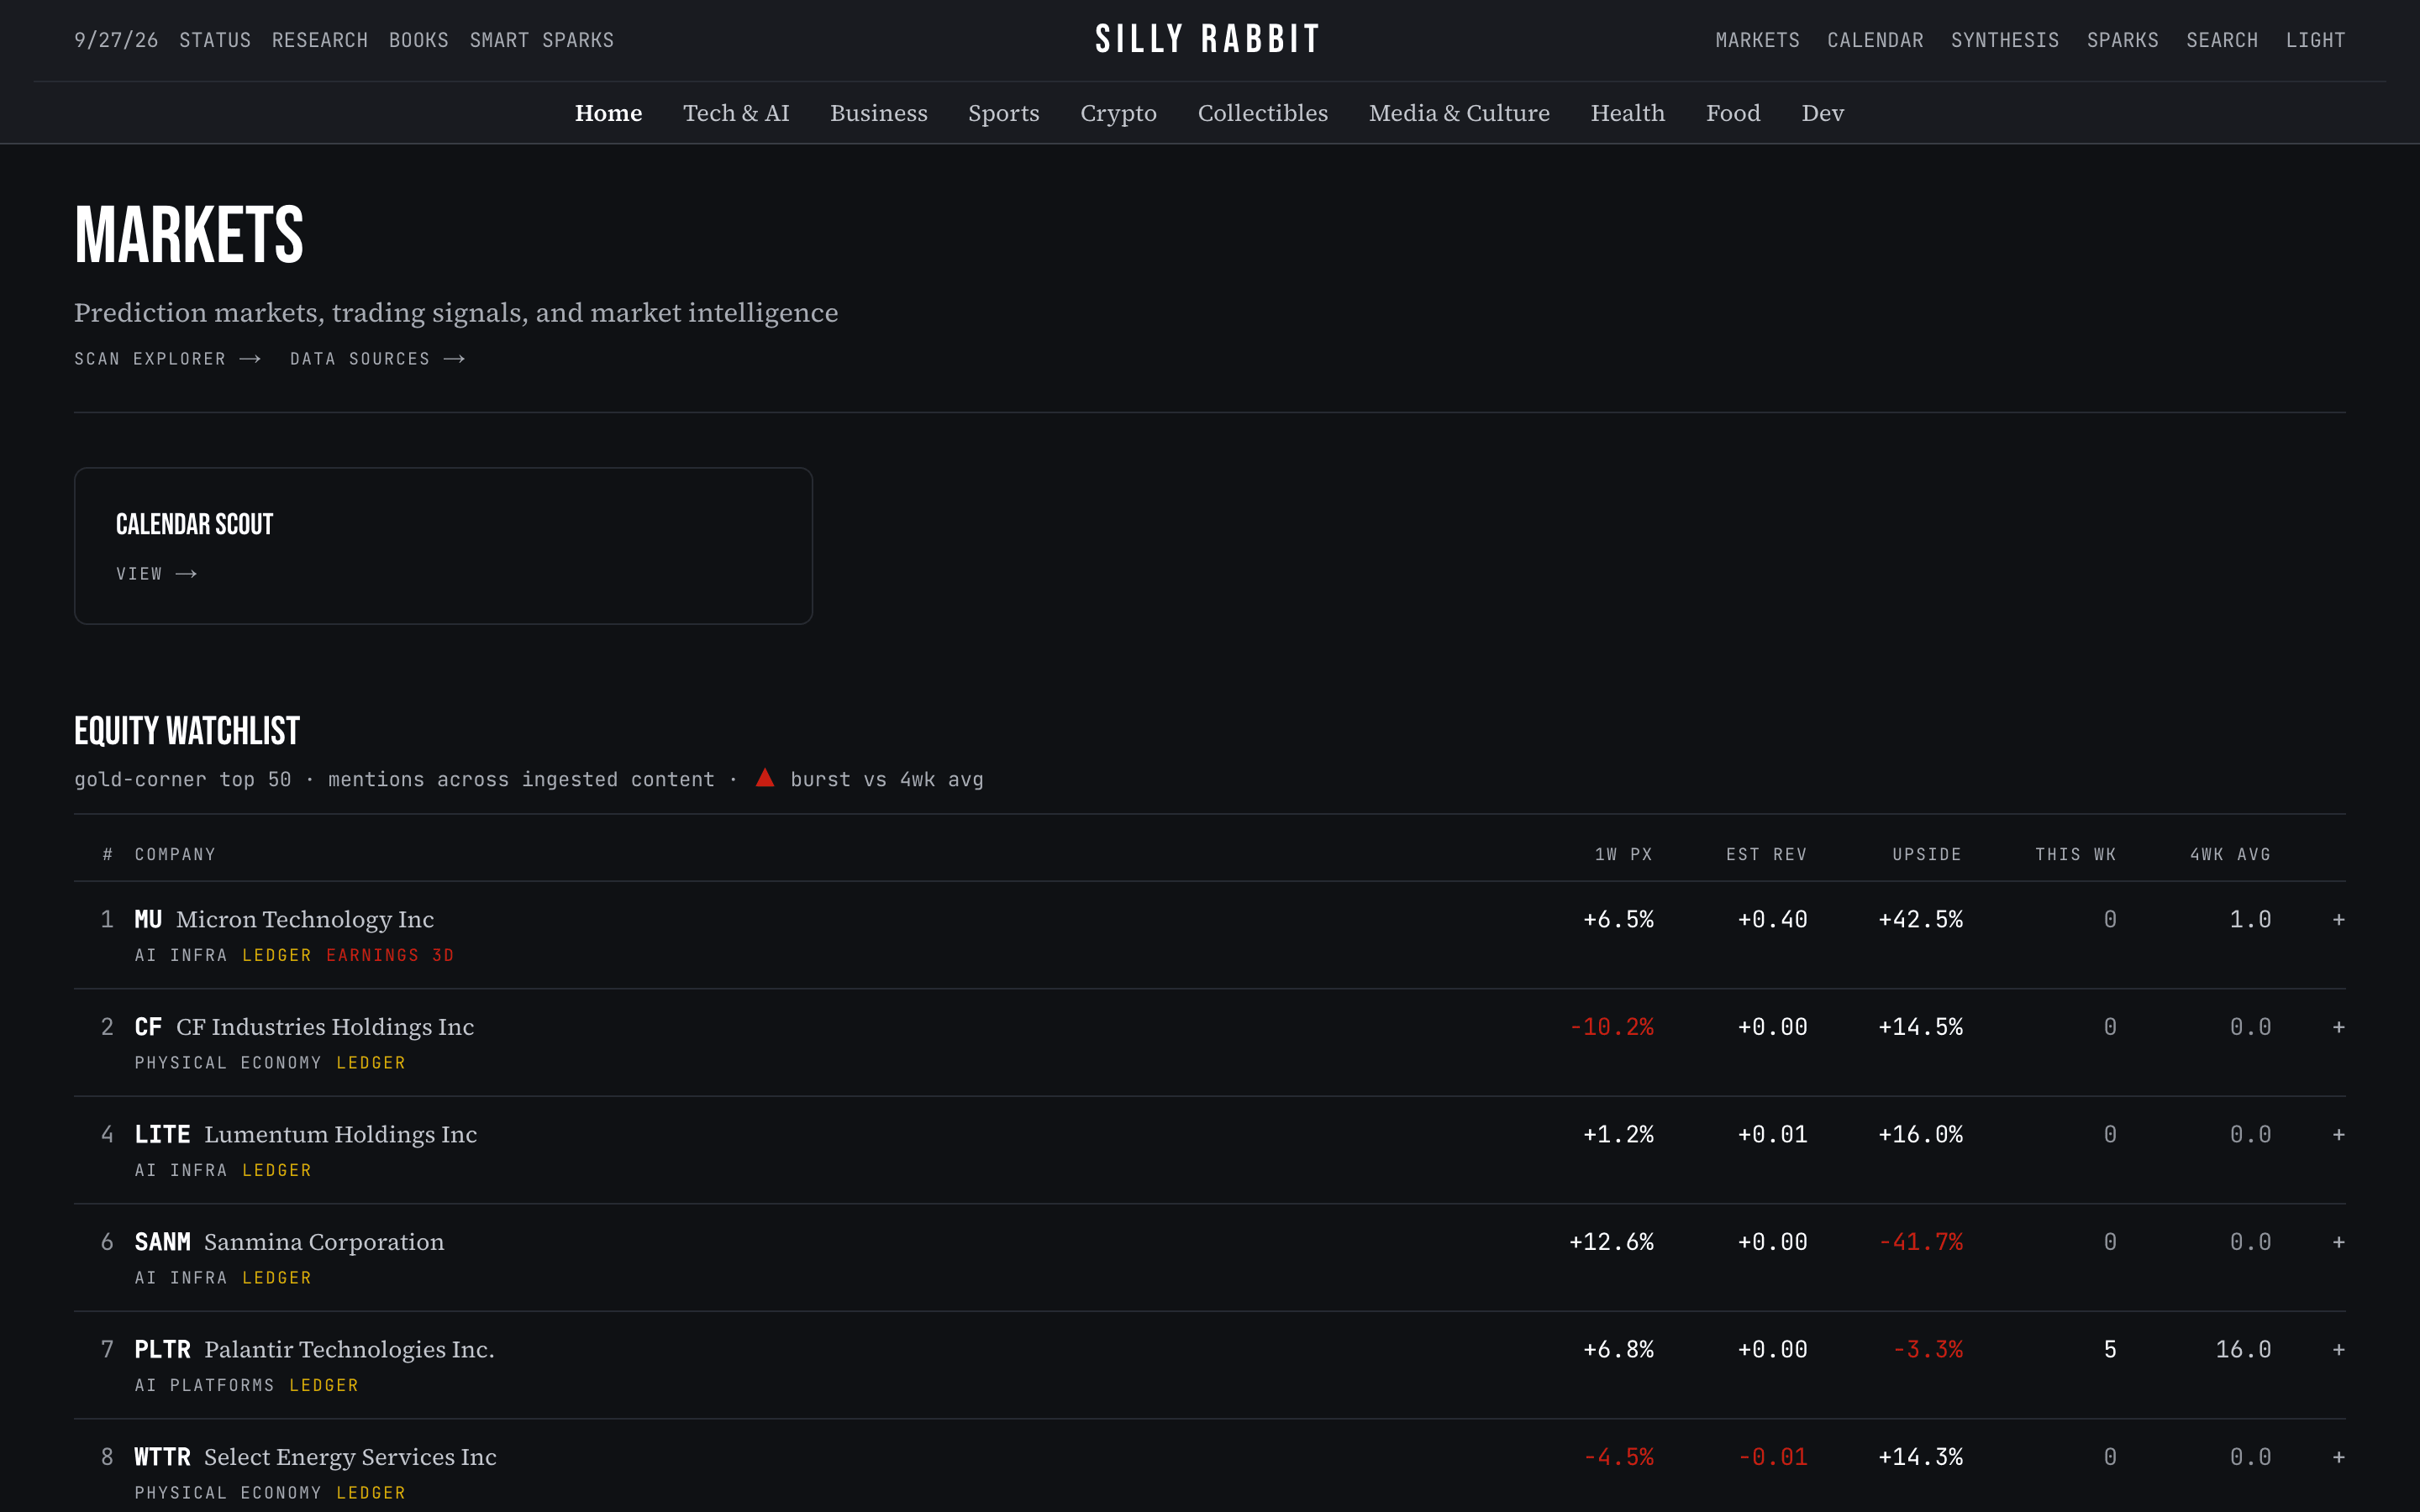This screenshot has width=2420, height=1512.
Task: Open the Media & Culture tab
Action: (1459, 113)
